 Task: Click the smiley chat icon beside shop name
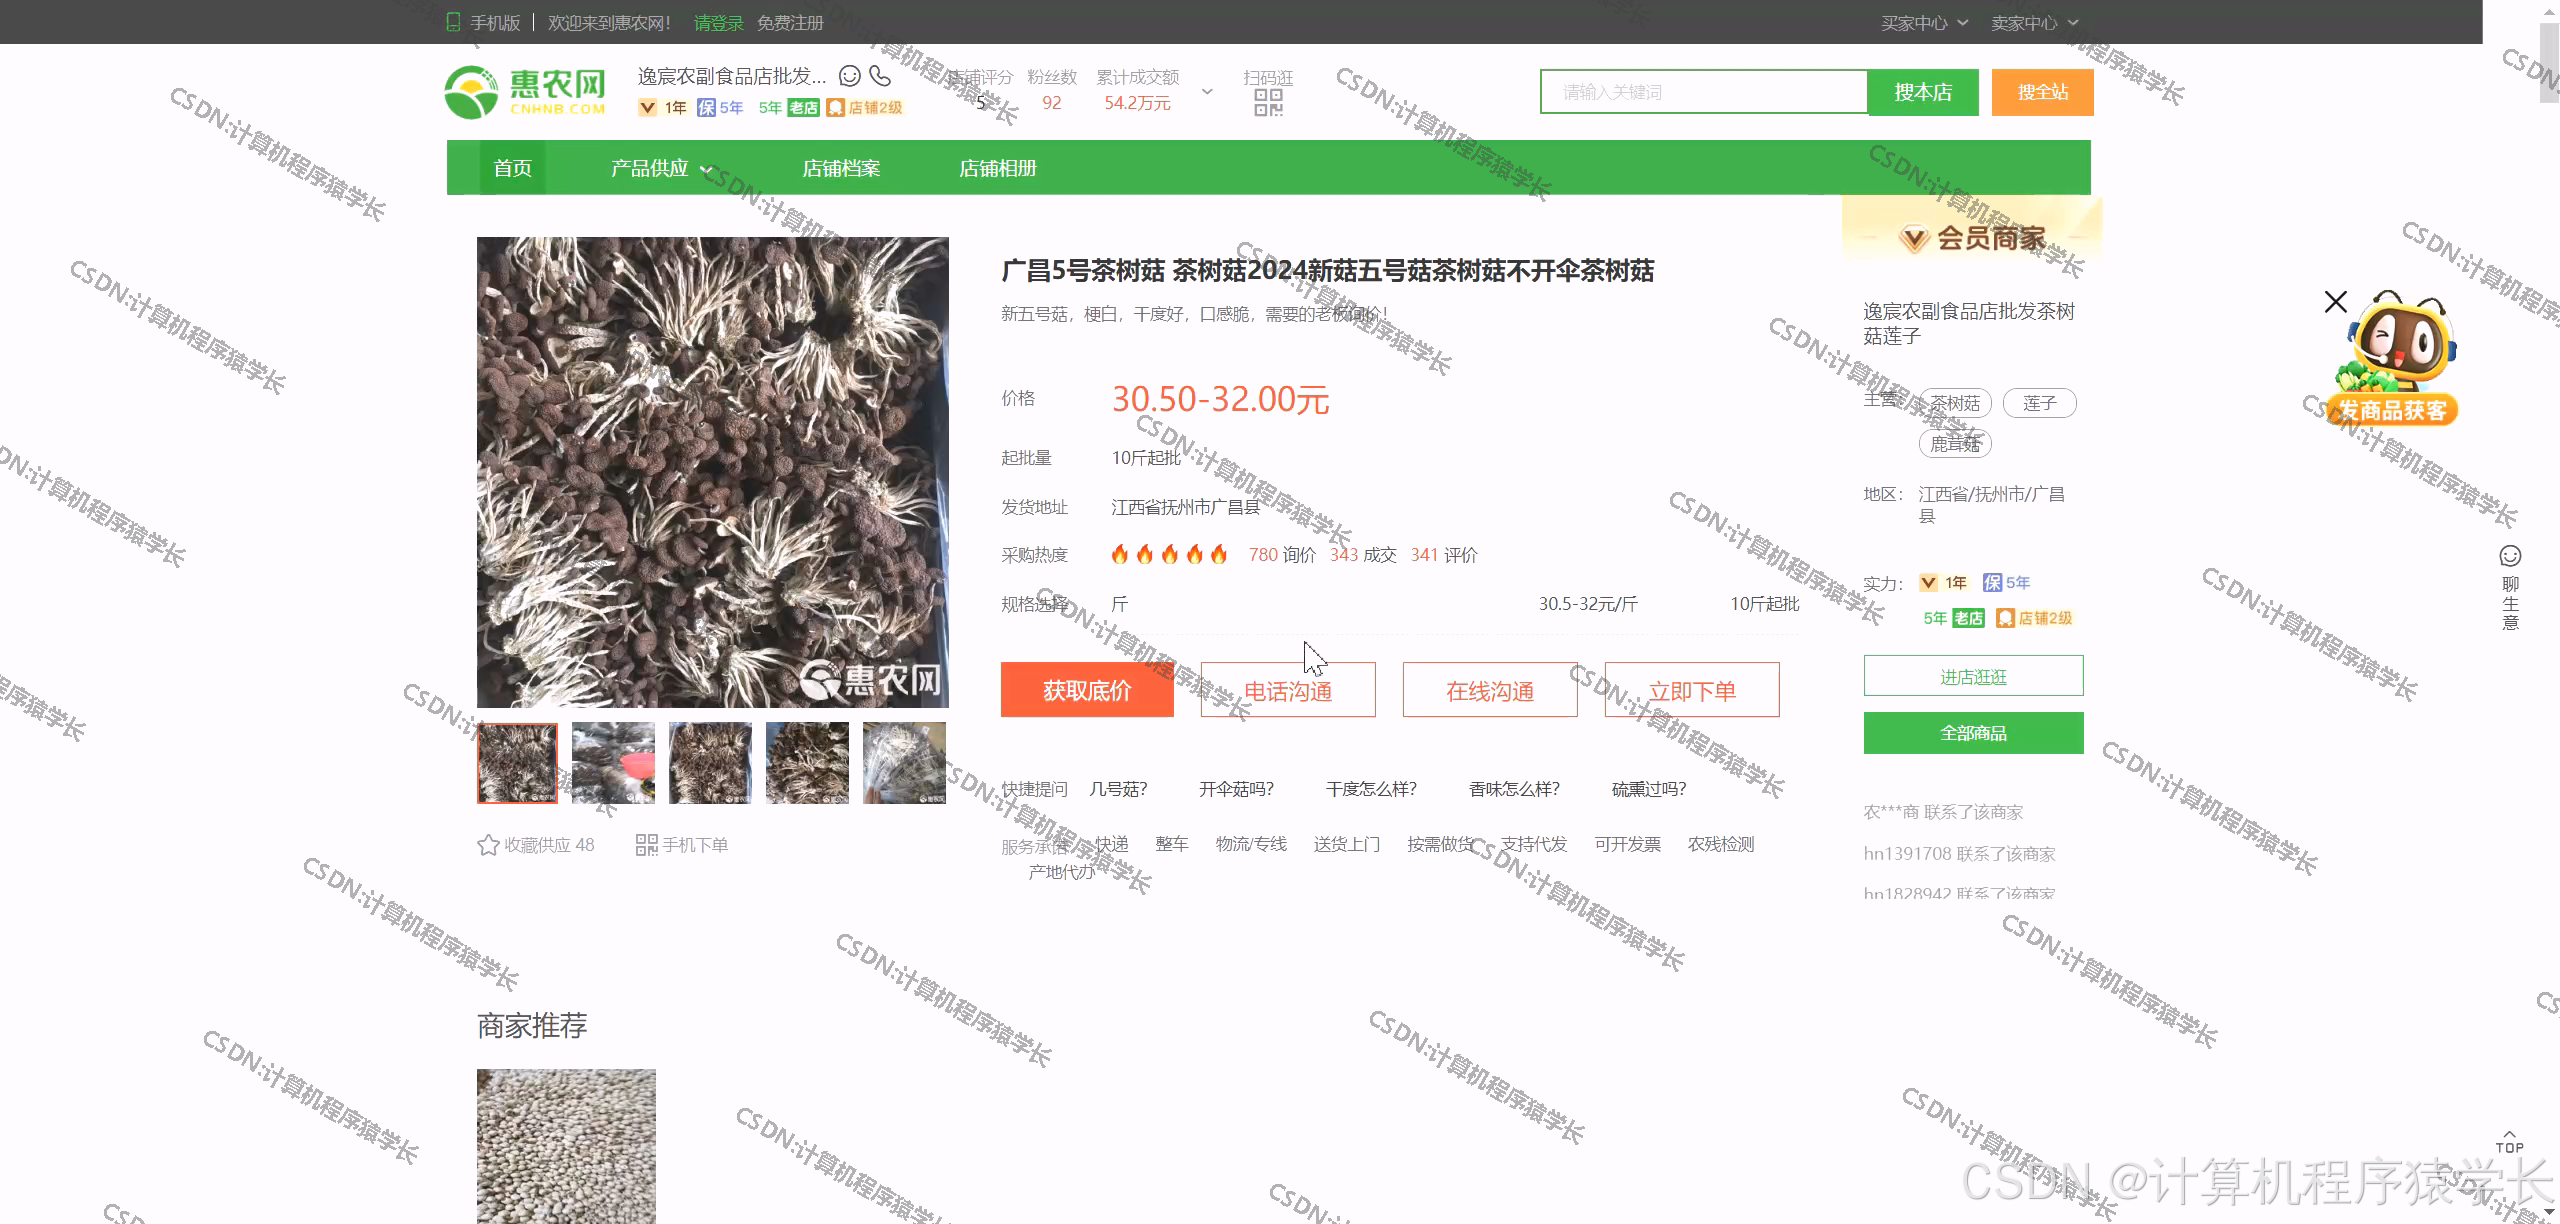pos(849,76)
